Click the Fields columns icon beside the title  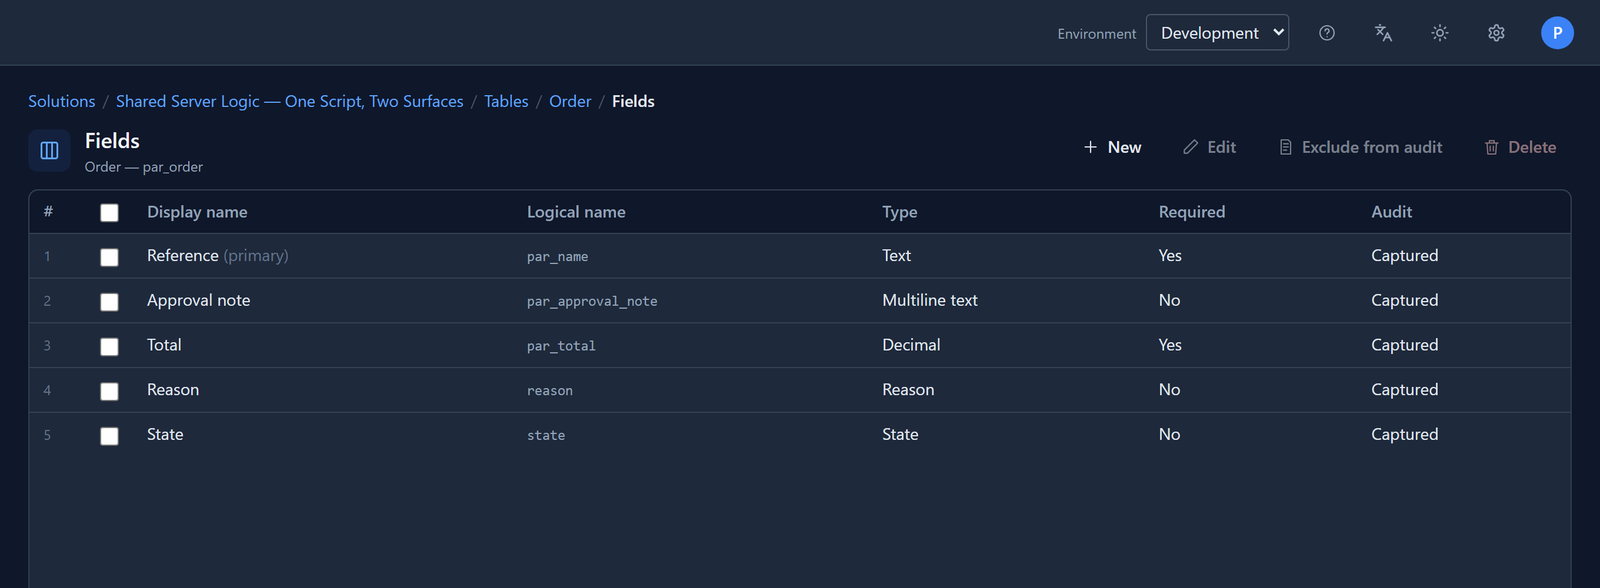[49, 151]
